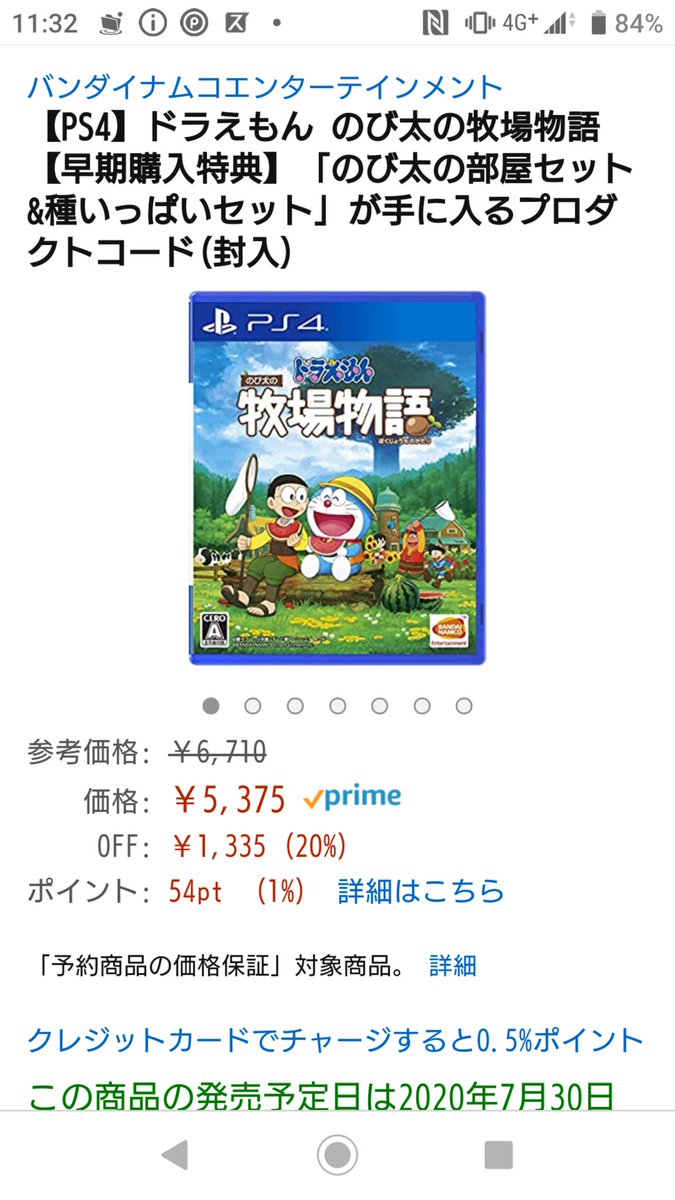Select the last image carousel dot
The height and width of the screenshot is (1200, 675).
464,706
